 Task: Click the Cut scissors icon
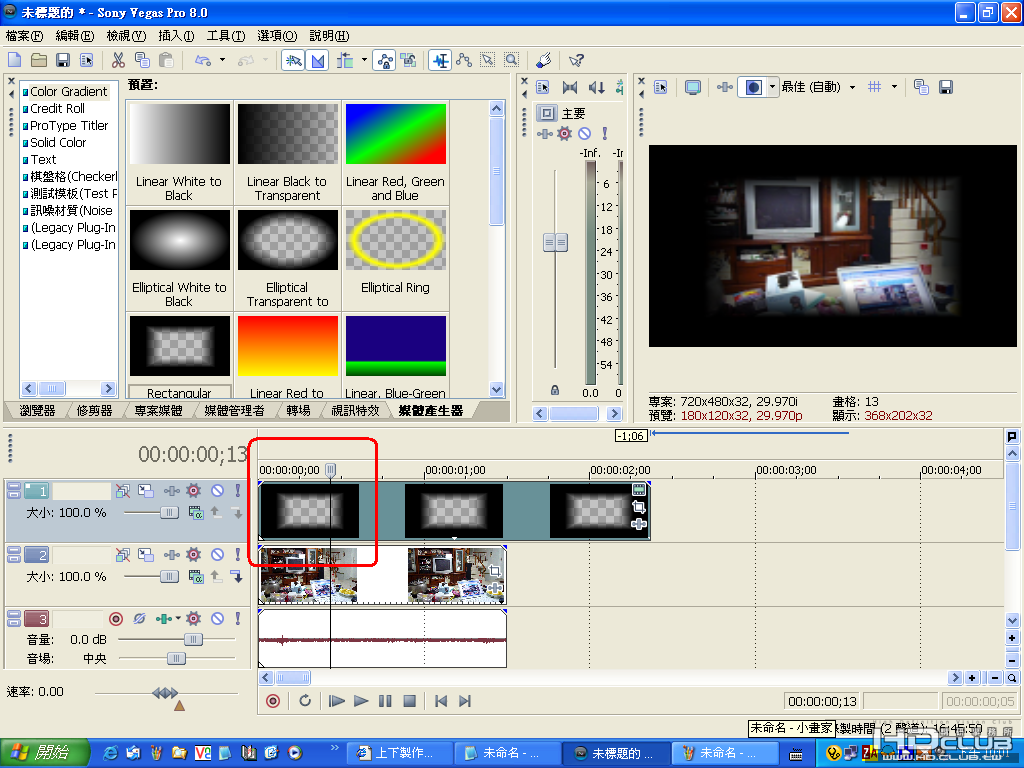pyautogui.click(x=118, y=60)
